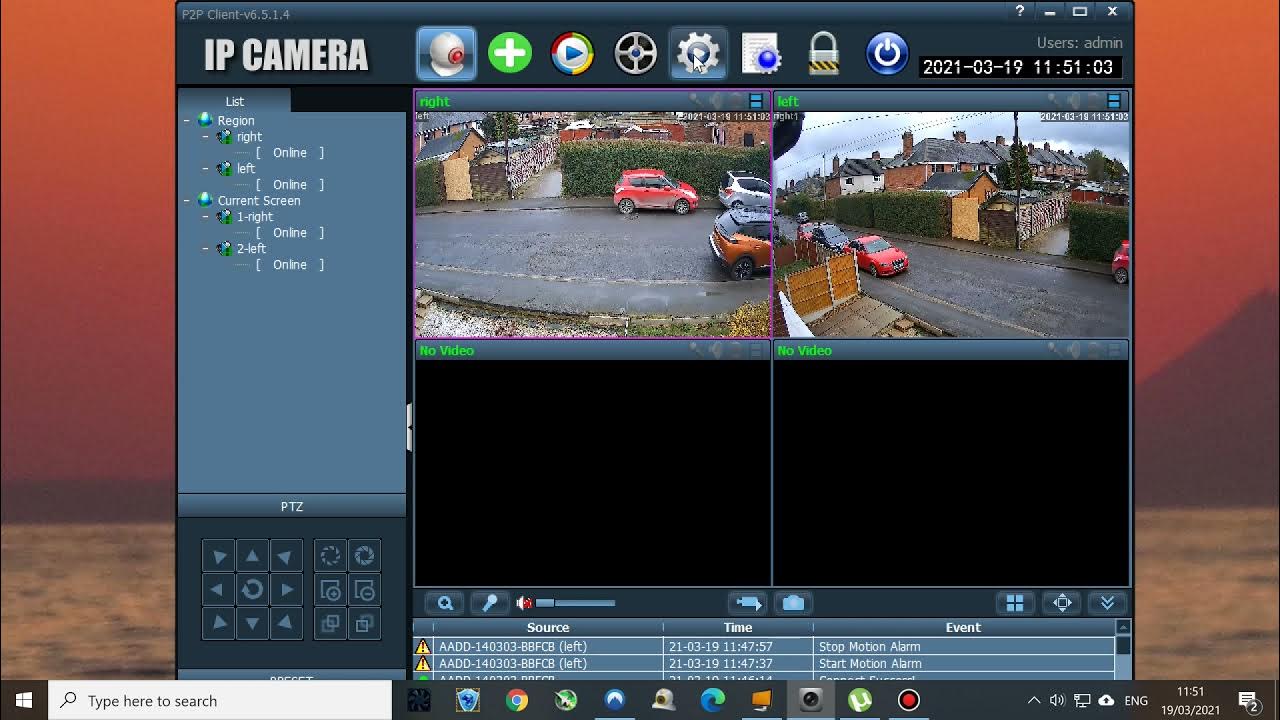Screen dimensions: 1280x720
Task: Click the Event column header
Action: [x=963, y=628]
